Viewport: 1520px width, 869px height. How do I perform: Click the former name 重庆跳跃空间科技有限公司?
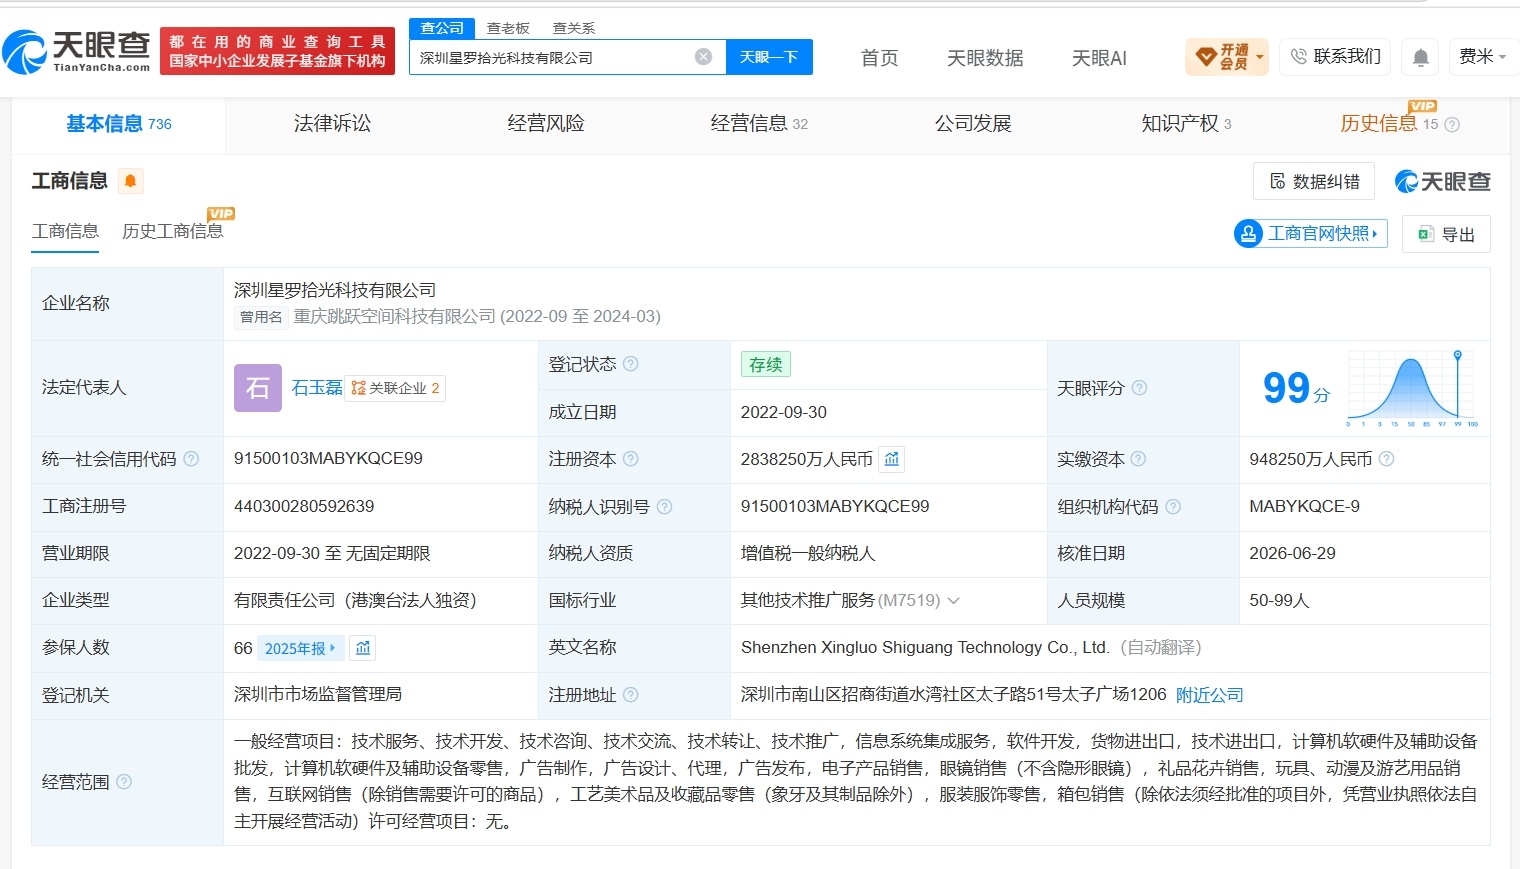(x=394, y=316)
